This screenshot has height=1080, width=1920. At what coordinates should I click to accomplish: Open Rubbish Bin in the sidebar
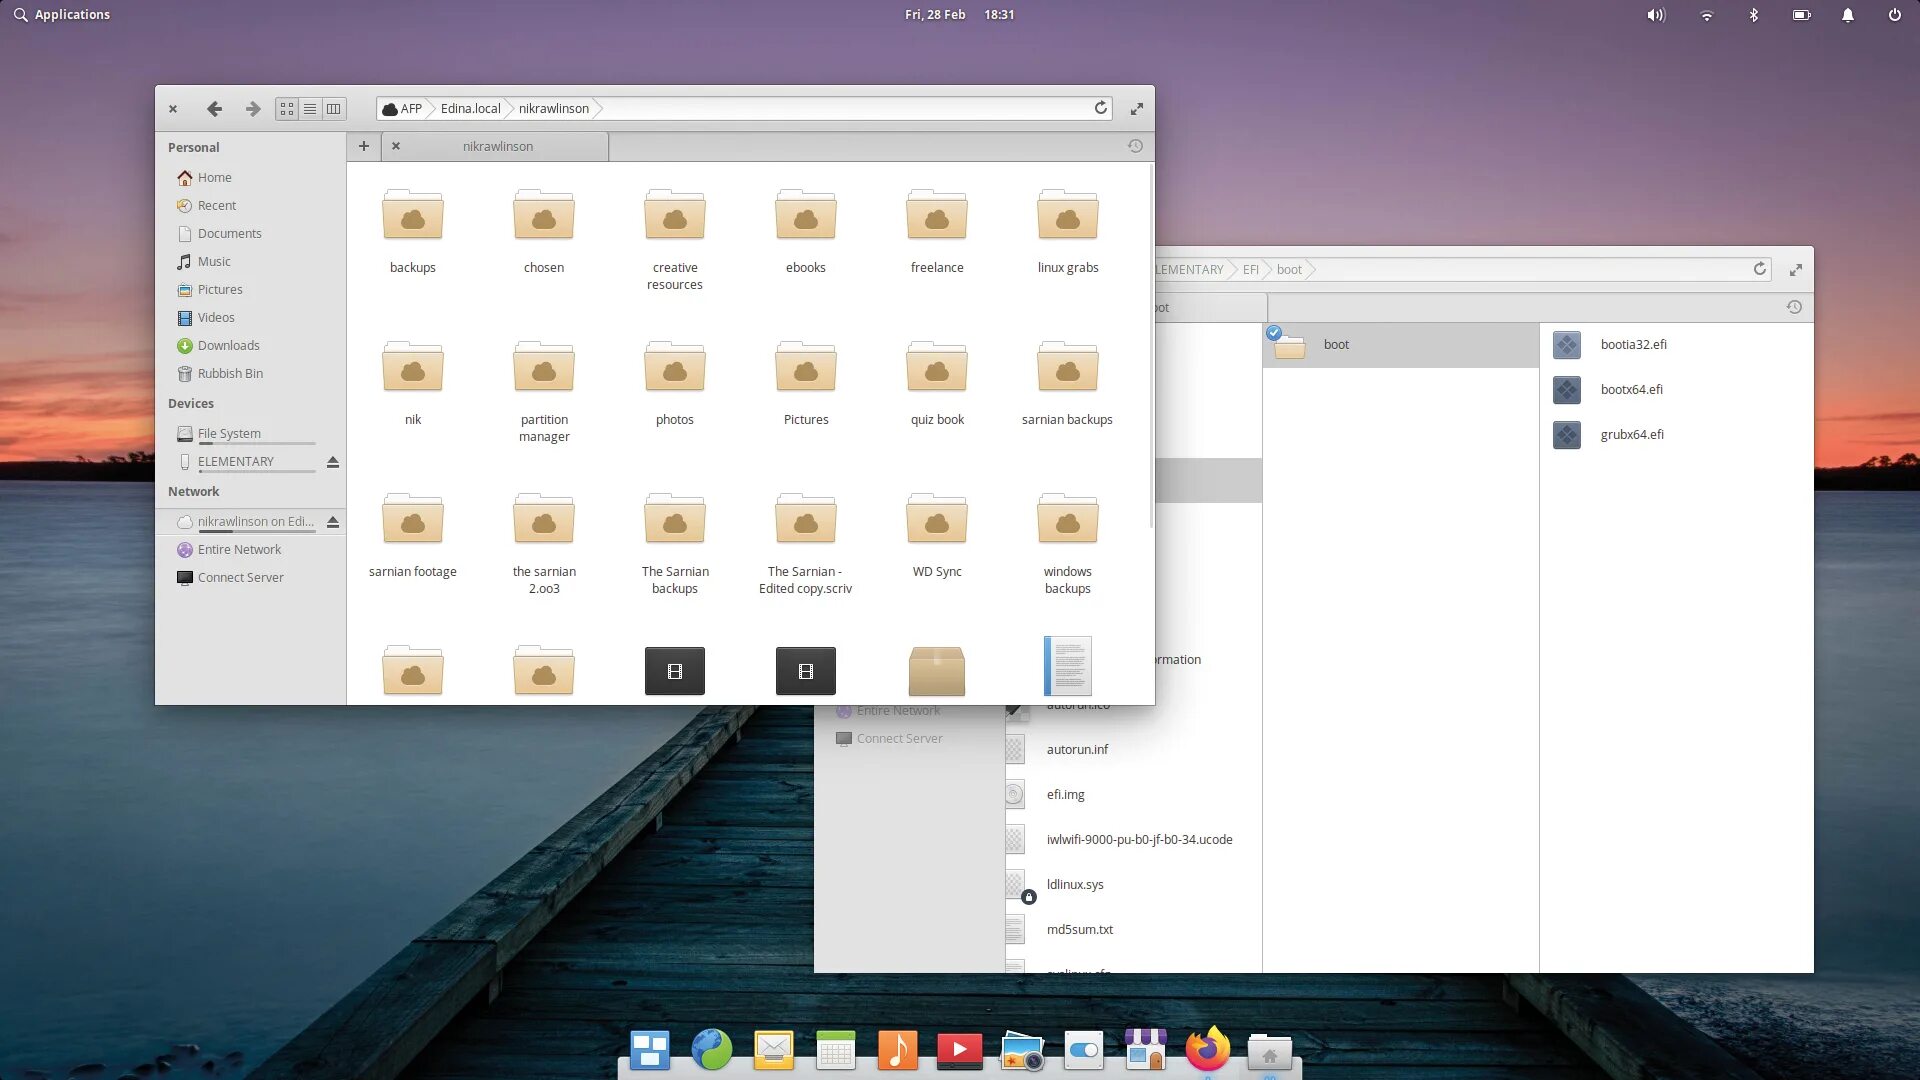(x=230, y=373)
